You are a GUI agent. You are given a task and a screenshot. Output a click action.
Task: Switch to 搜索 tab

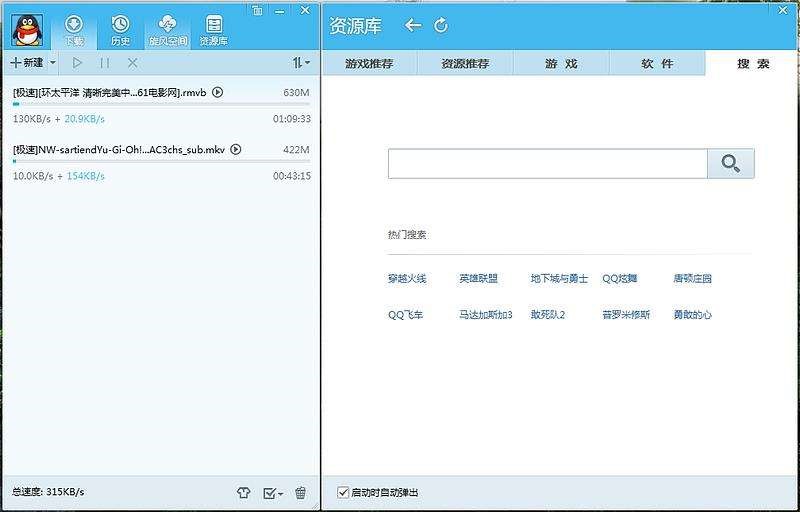tap(753, 63)
